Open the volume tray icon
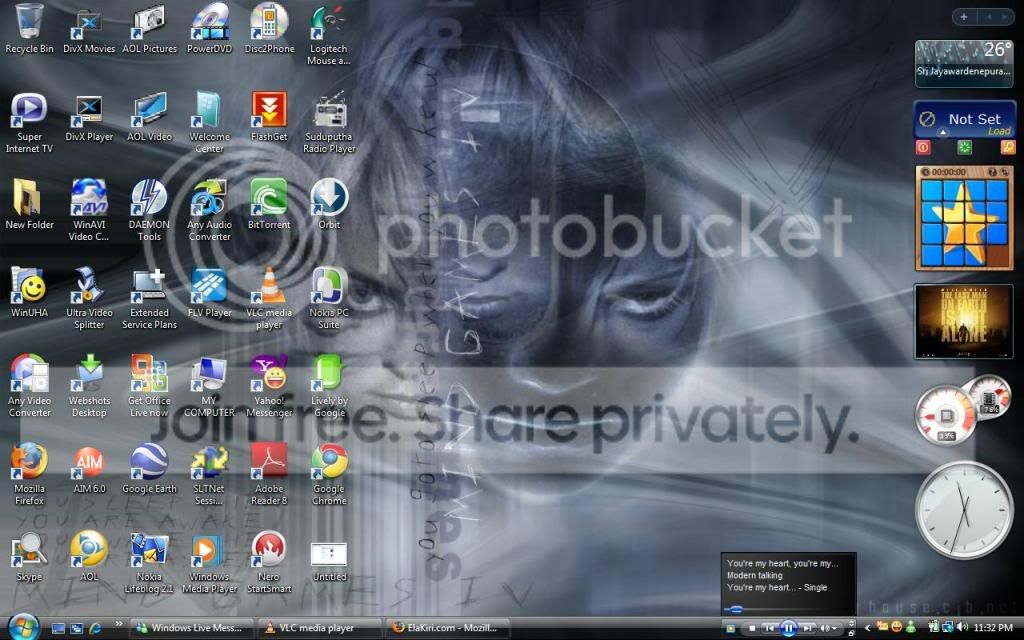This screenshot has width=1024, height=640. click(962, 627)
